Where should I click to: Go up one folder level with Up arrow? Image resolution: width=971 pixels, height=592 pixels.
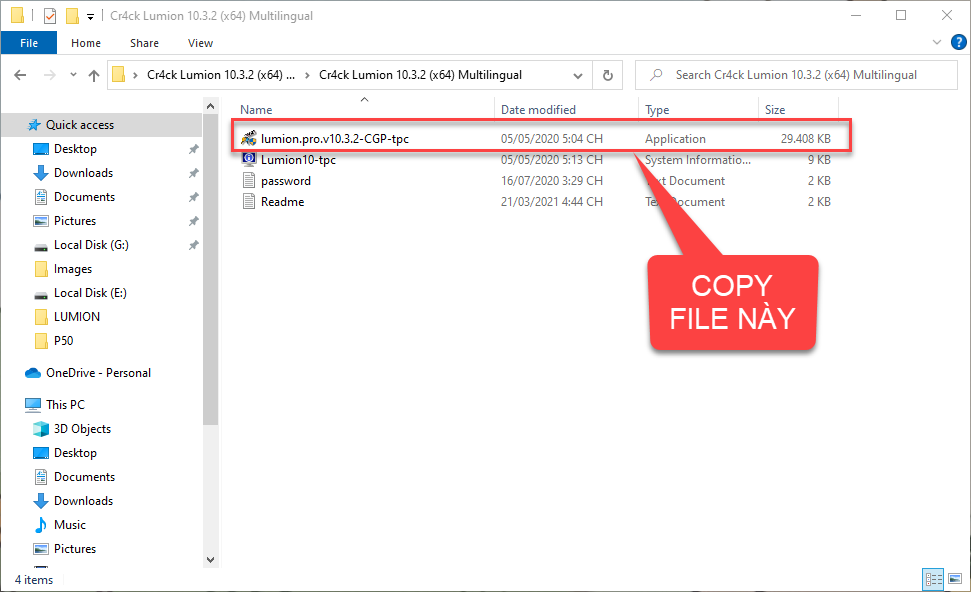94,75
